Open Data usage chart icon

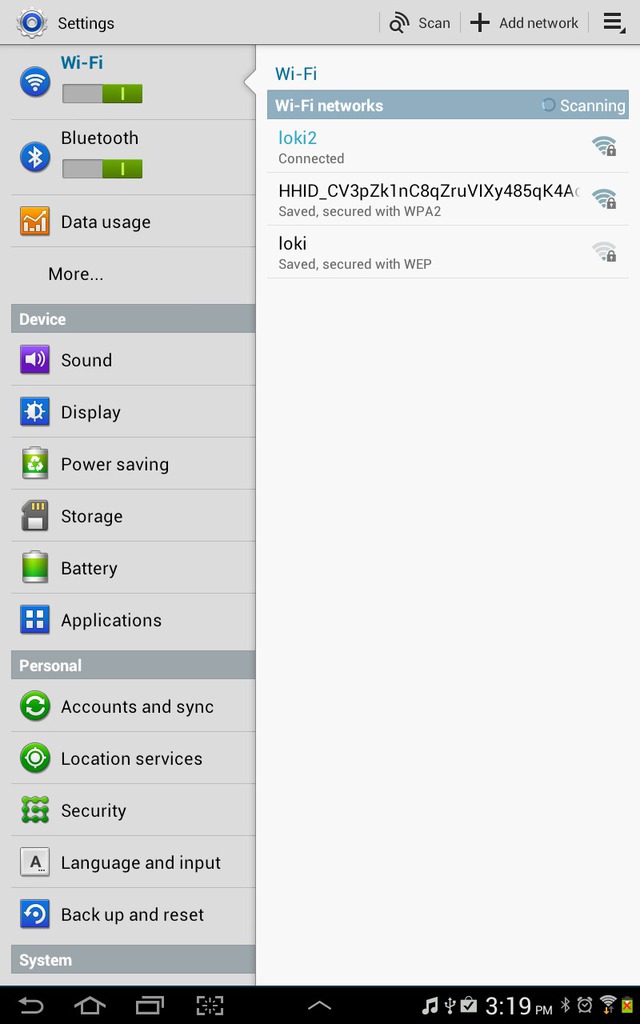35,221
